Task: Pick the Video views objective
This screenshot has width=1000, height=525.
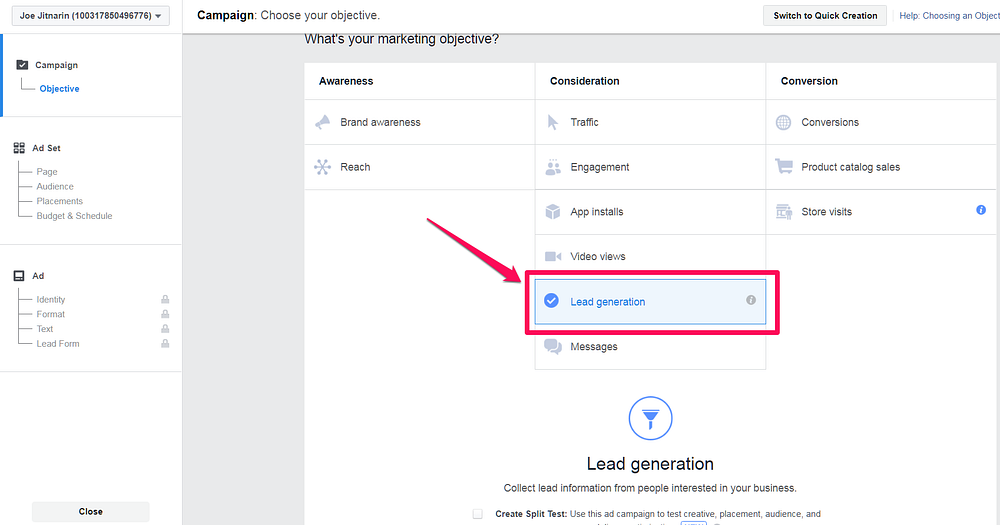Action: tap(651, 256)
